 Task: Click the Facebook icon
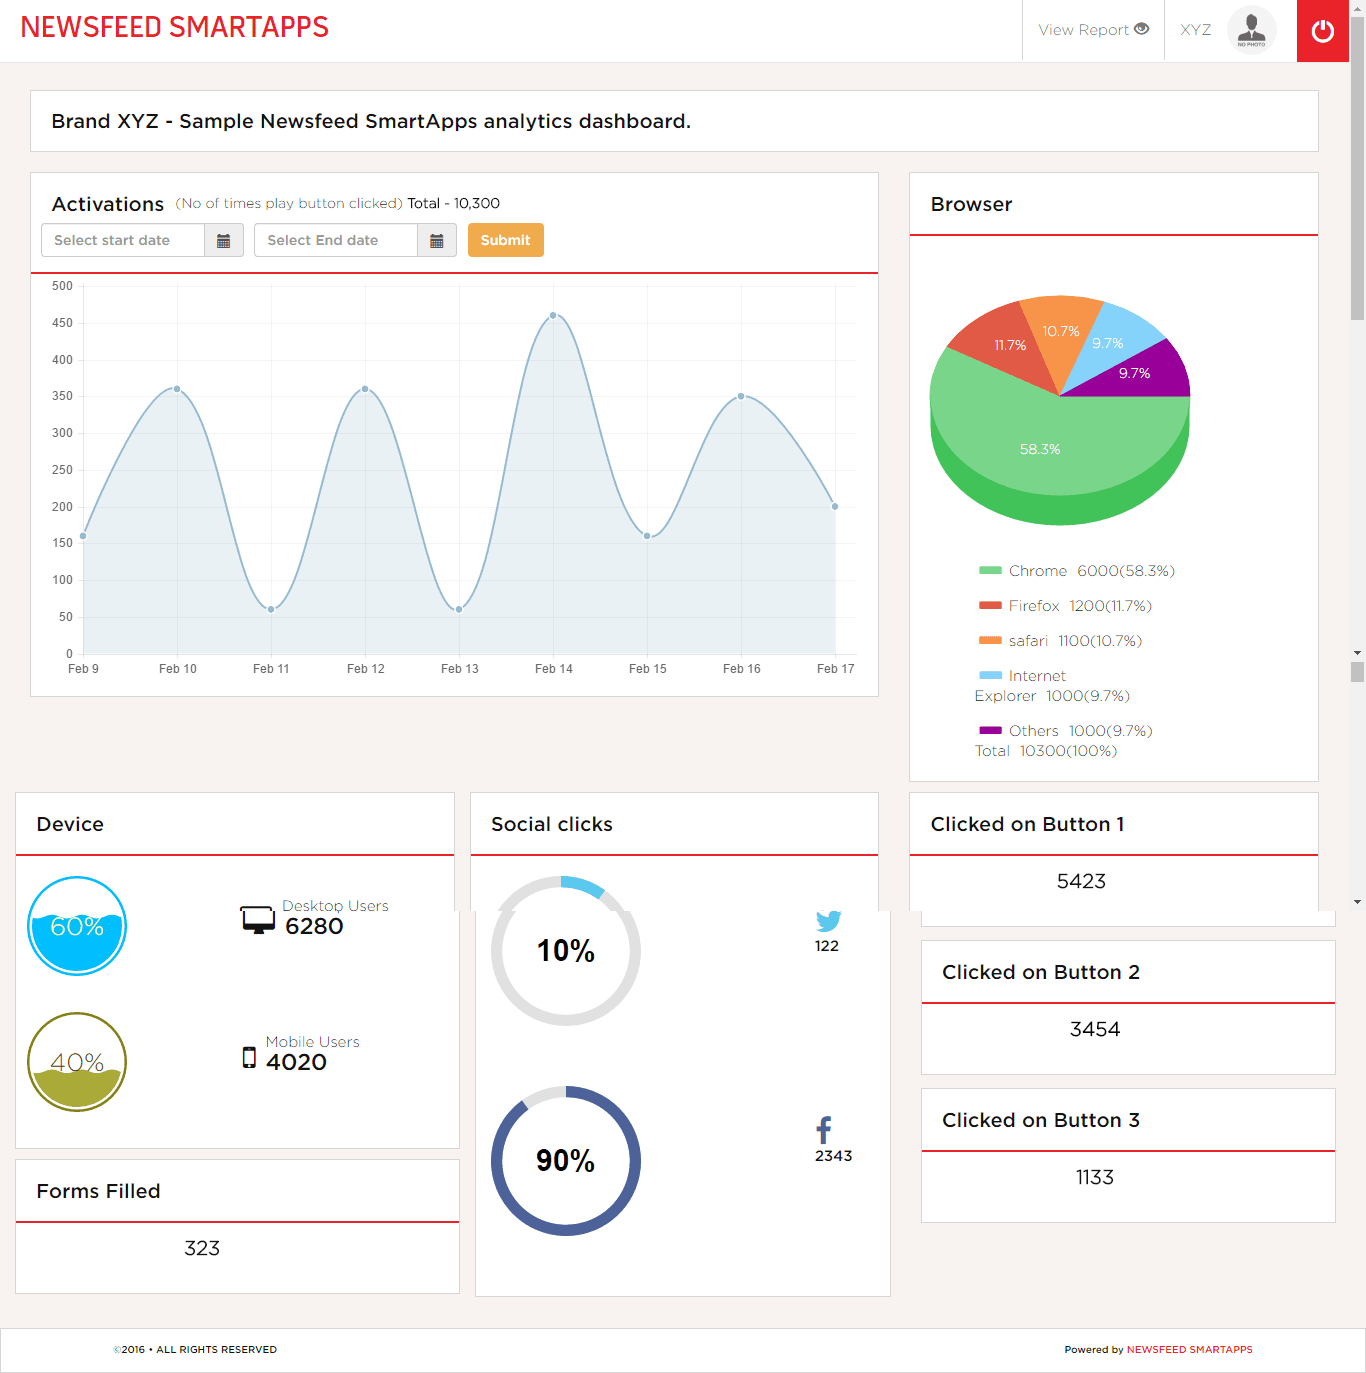click(824, 1130)
